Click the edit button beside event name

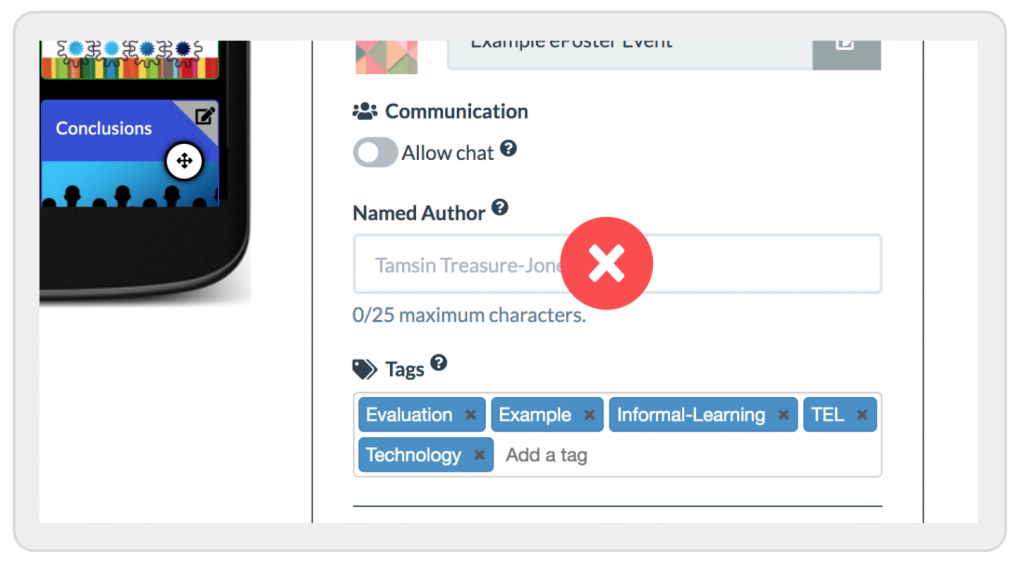click(x=846, y=54)
